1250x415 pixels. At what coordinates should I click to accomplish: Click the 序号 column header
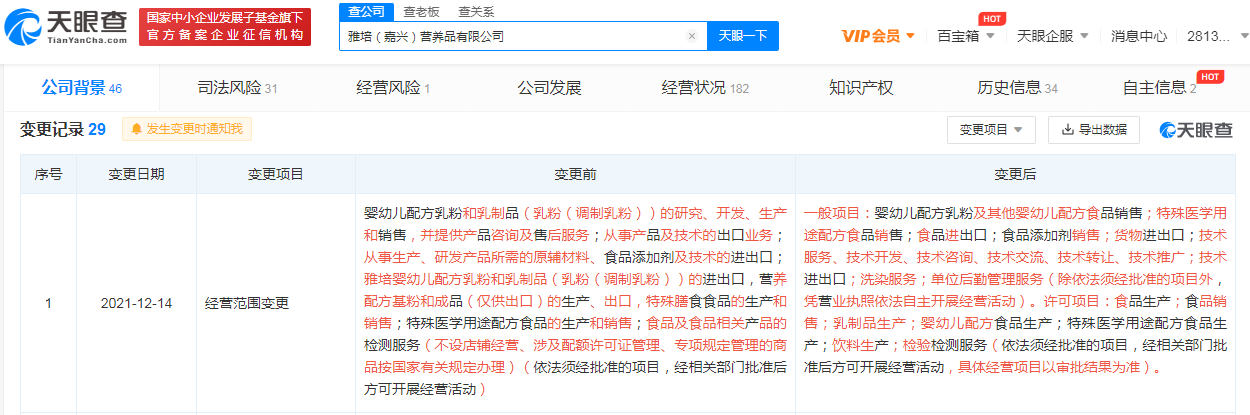(49, 174)
